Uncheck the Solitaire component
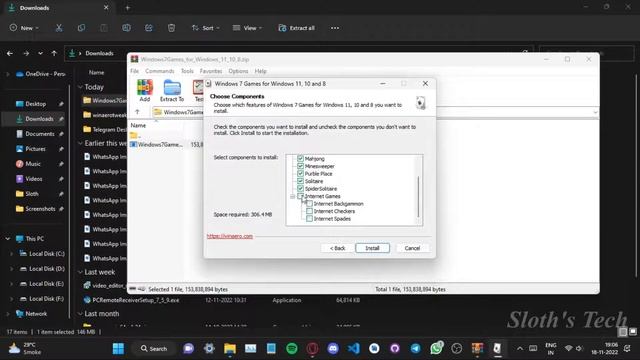This screenshot has width=640, height=360. pos(300,181)
